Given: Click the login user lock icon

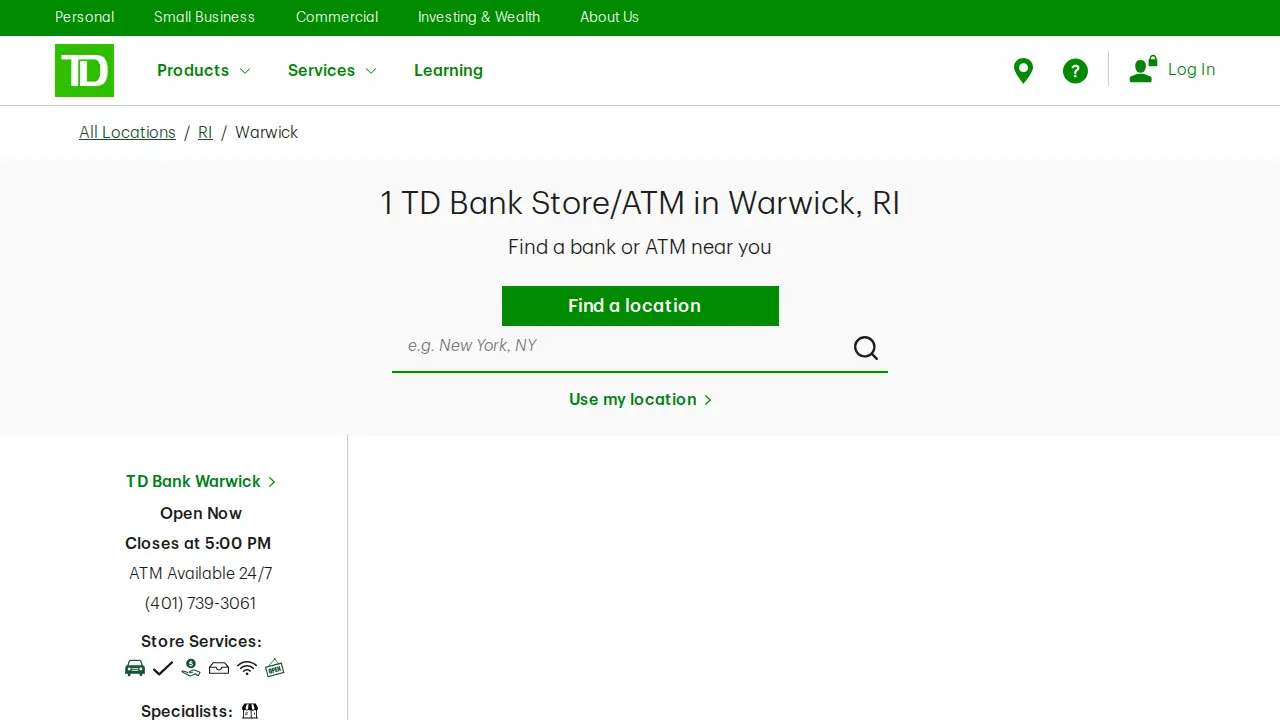Looking at the screenshot, I should point(1143,69).
